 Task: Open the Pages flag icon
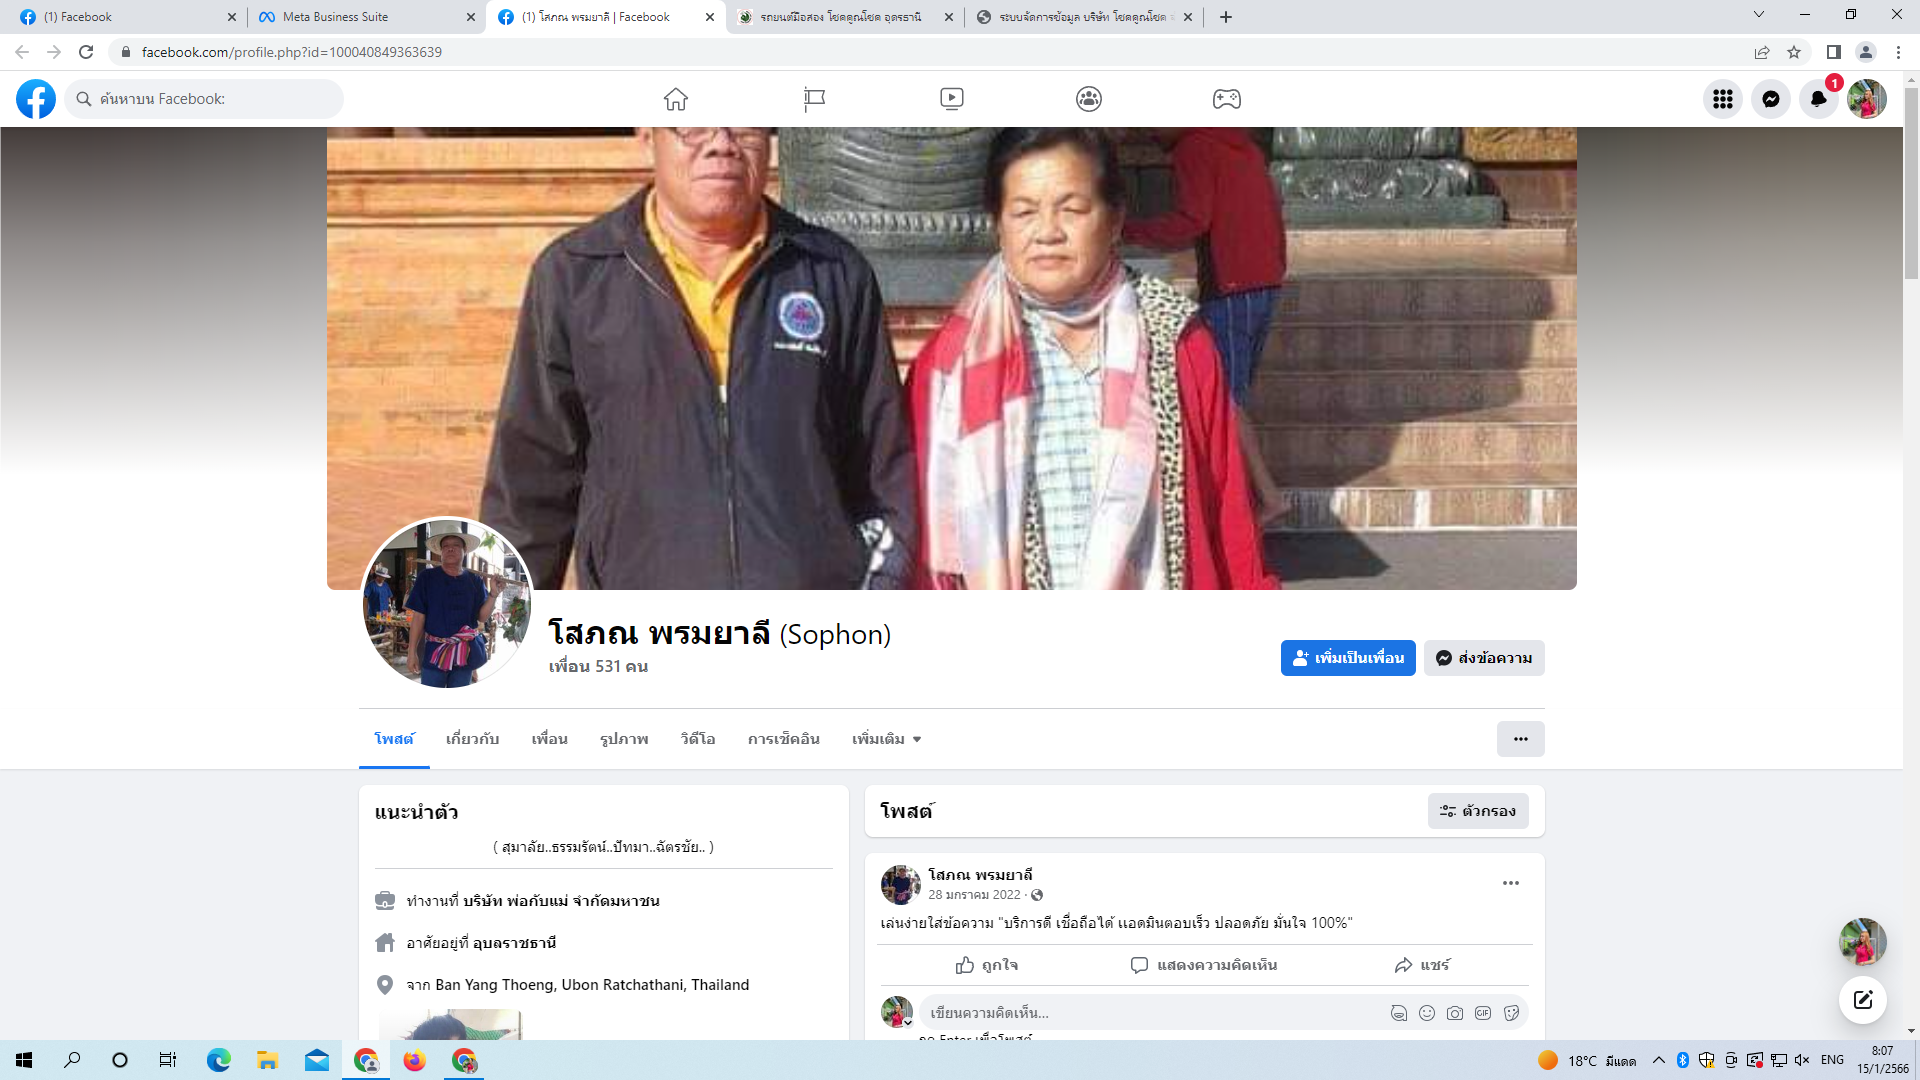814,99
